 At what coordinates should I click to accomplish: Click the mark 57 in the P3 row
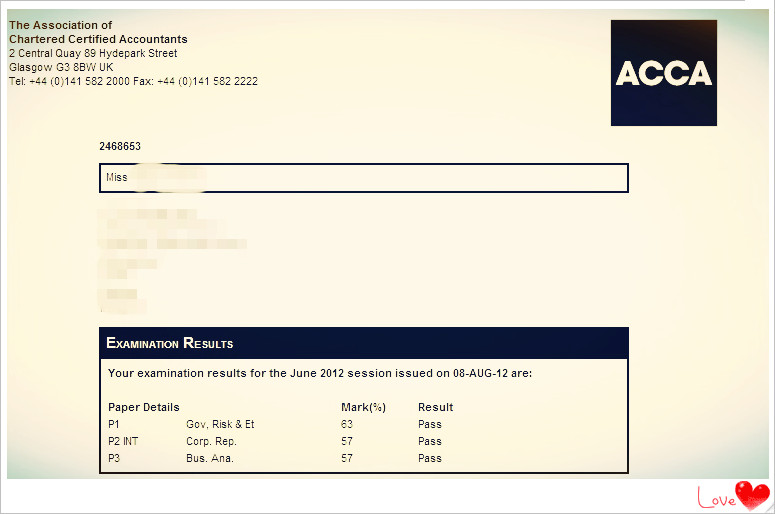point(347,458)
